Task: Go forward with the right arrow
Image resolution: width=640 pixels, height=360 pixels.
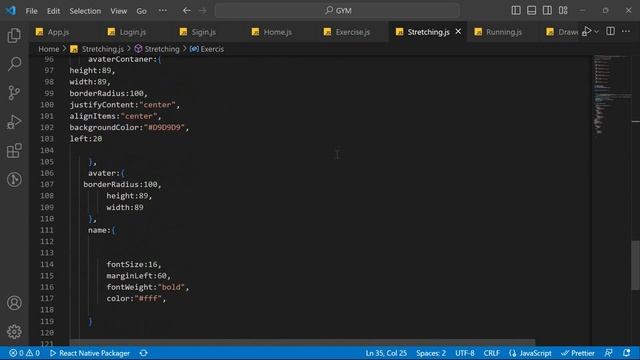Action: (203, 11)
